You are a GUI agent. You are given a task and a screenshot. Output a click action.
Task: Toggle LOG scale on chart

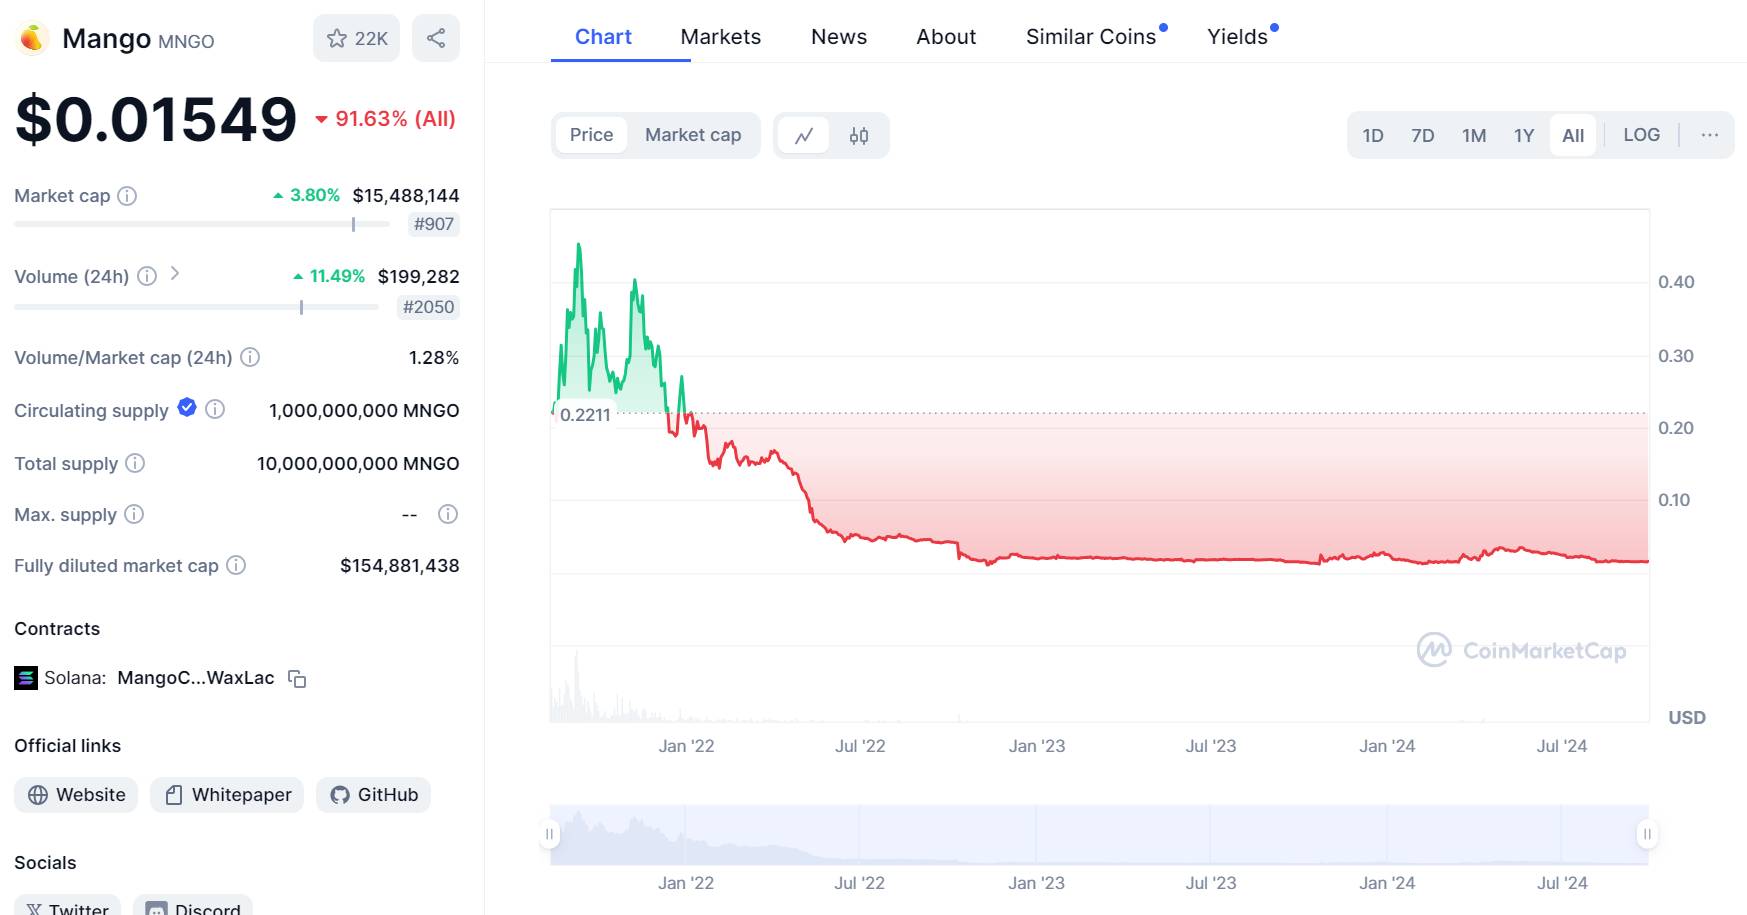(x=1641, y=135)
